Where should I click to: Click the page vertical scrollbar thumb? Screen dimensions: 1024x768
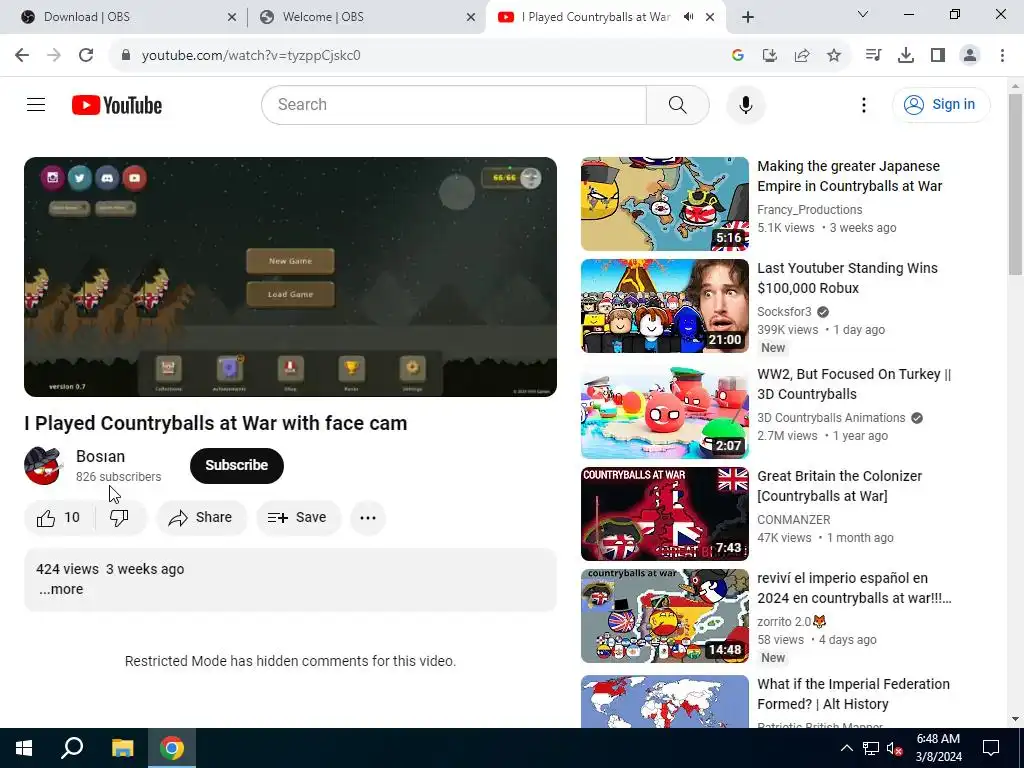tap(1015, 185)
